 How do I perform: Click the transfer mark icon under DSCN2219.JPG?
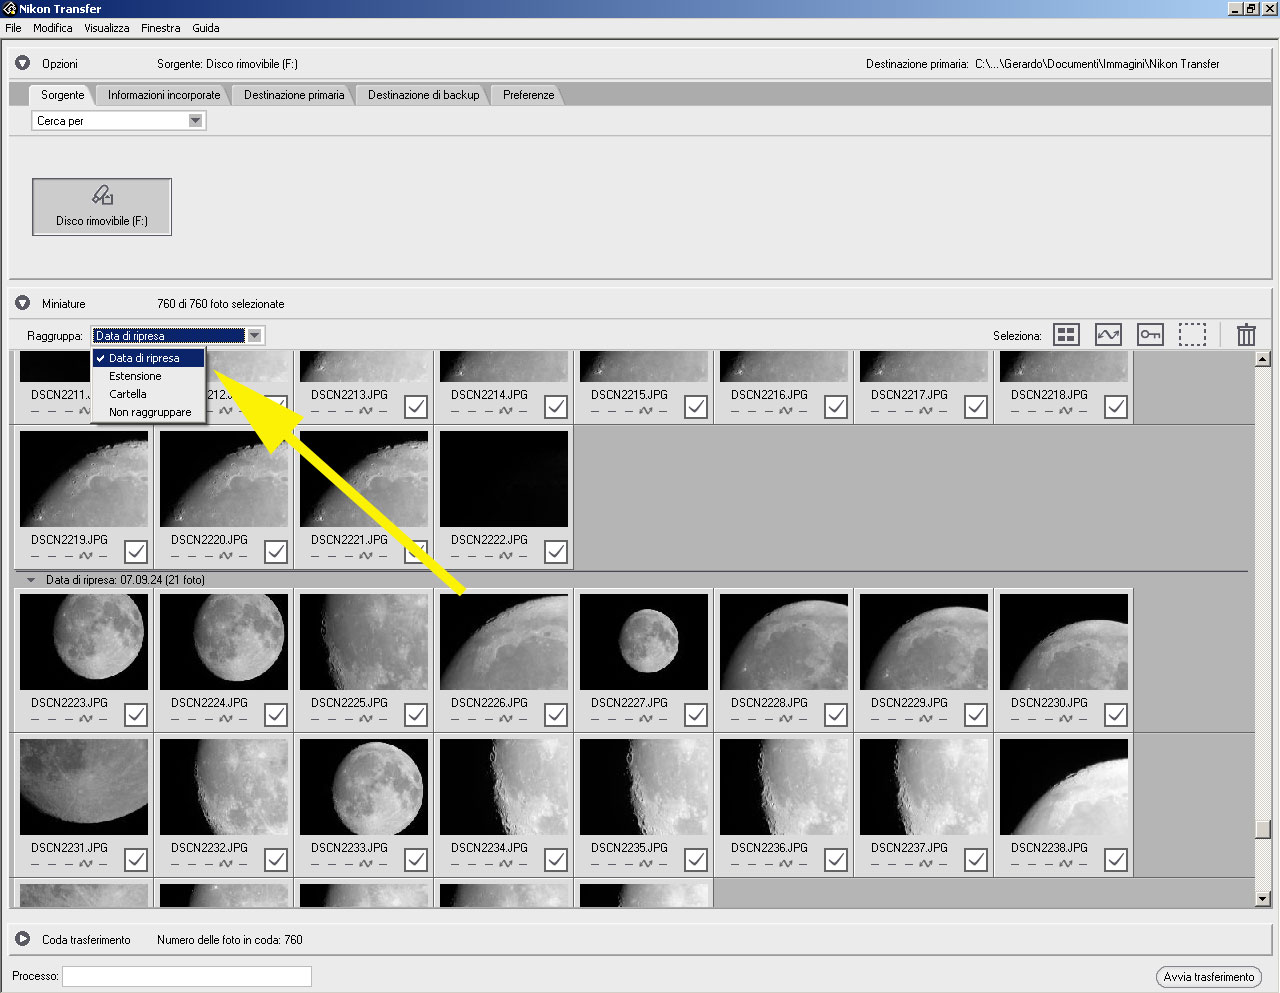pos(86,555)
